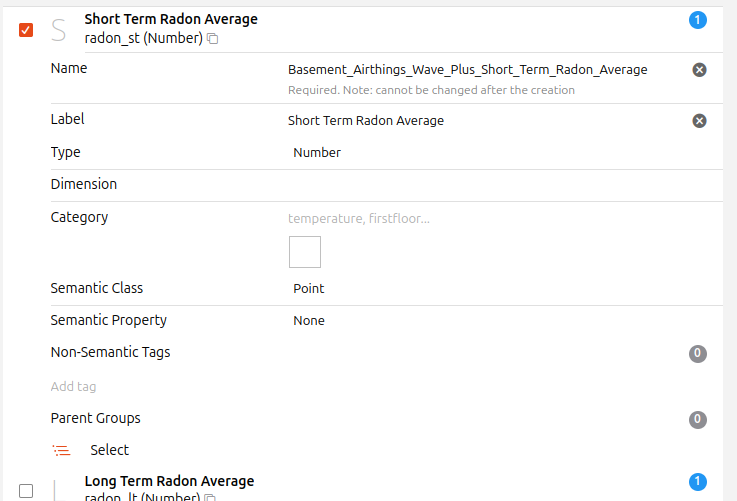Click the Short Term Radon Average title

(x=170, y=19)
